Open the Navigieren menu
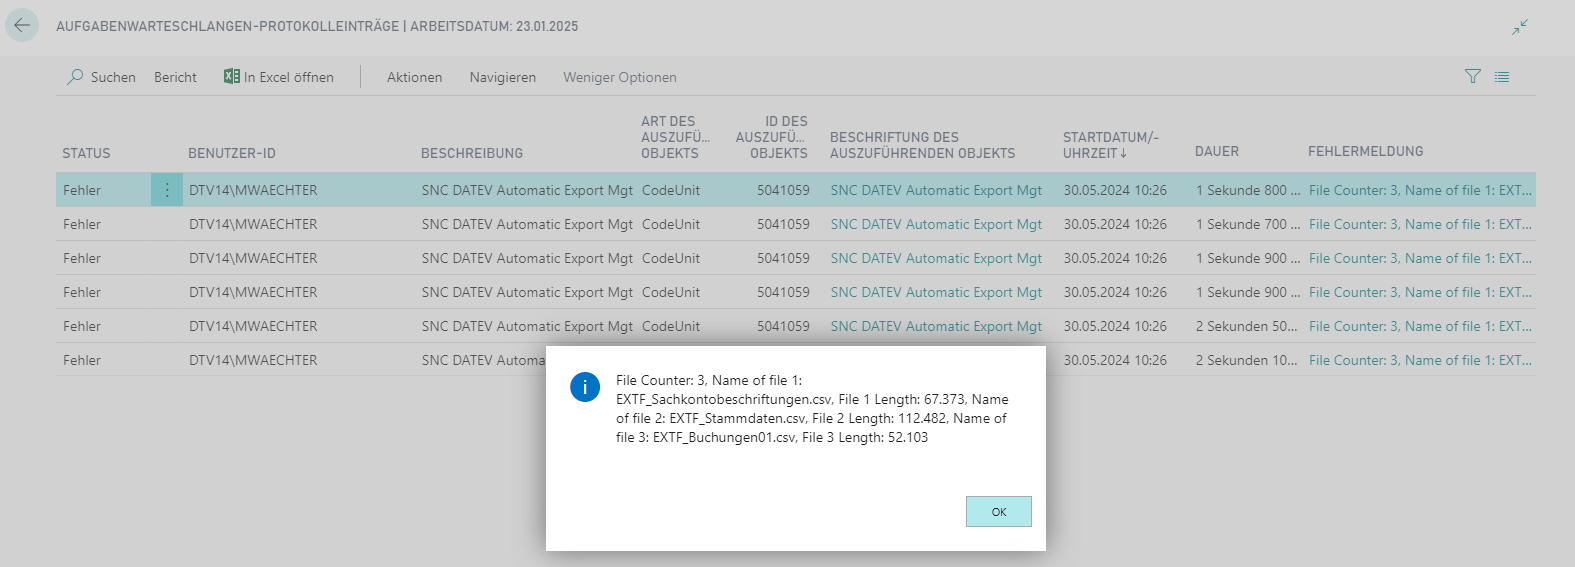This screenshot has width=1575, height=567. (x=502, y=77)
